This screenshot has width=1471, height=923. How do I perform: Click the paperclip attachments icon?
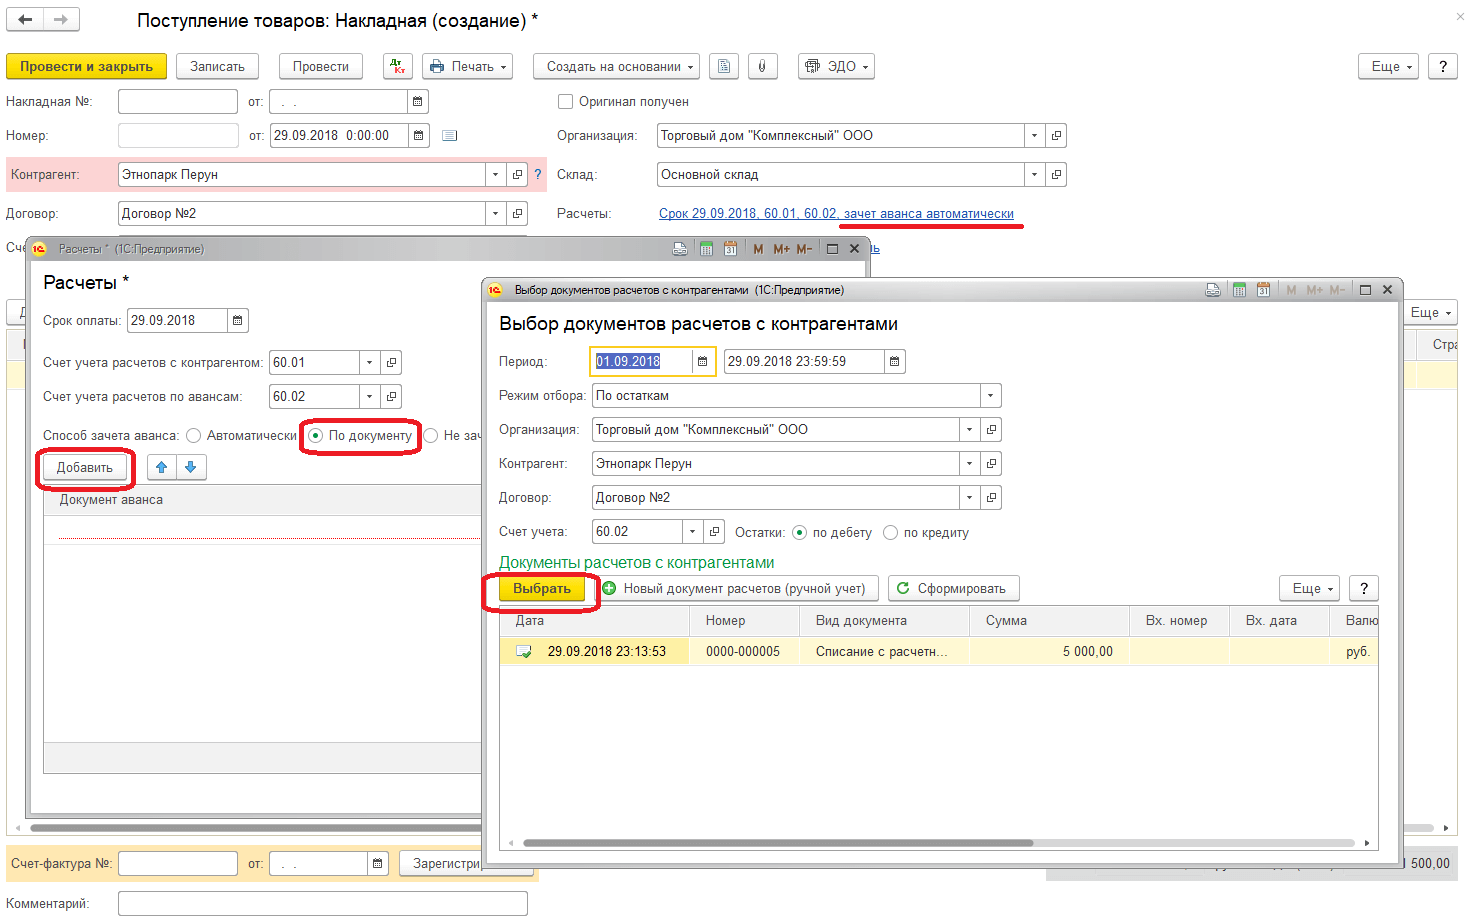(762, 67)
